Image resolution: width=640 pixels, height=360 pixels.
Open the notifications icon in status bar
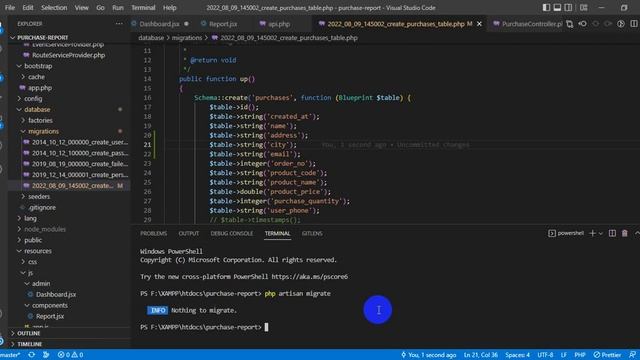point(632,355)
